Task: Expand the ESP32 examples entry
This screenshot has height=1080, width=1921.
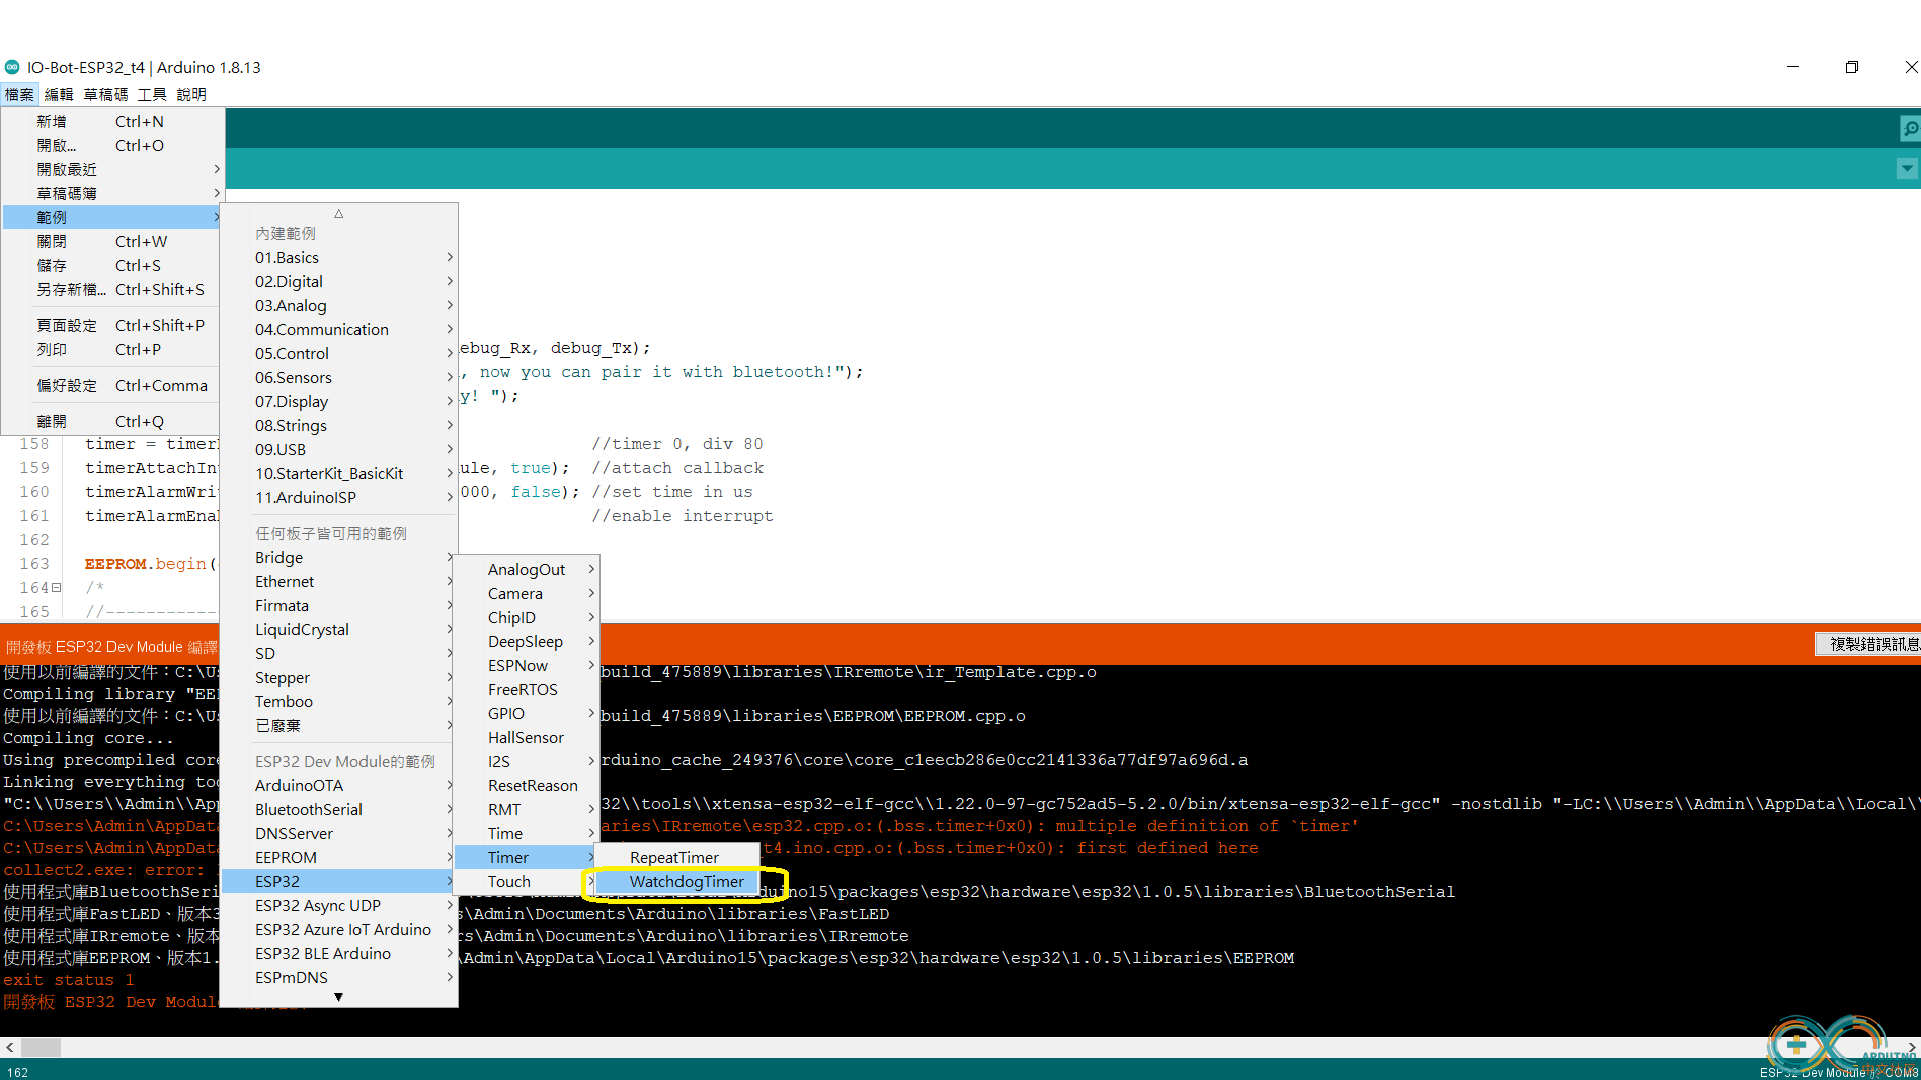Action: coord(339,881)
